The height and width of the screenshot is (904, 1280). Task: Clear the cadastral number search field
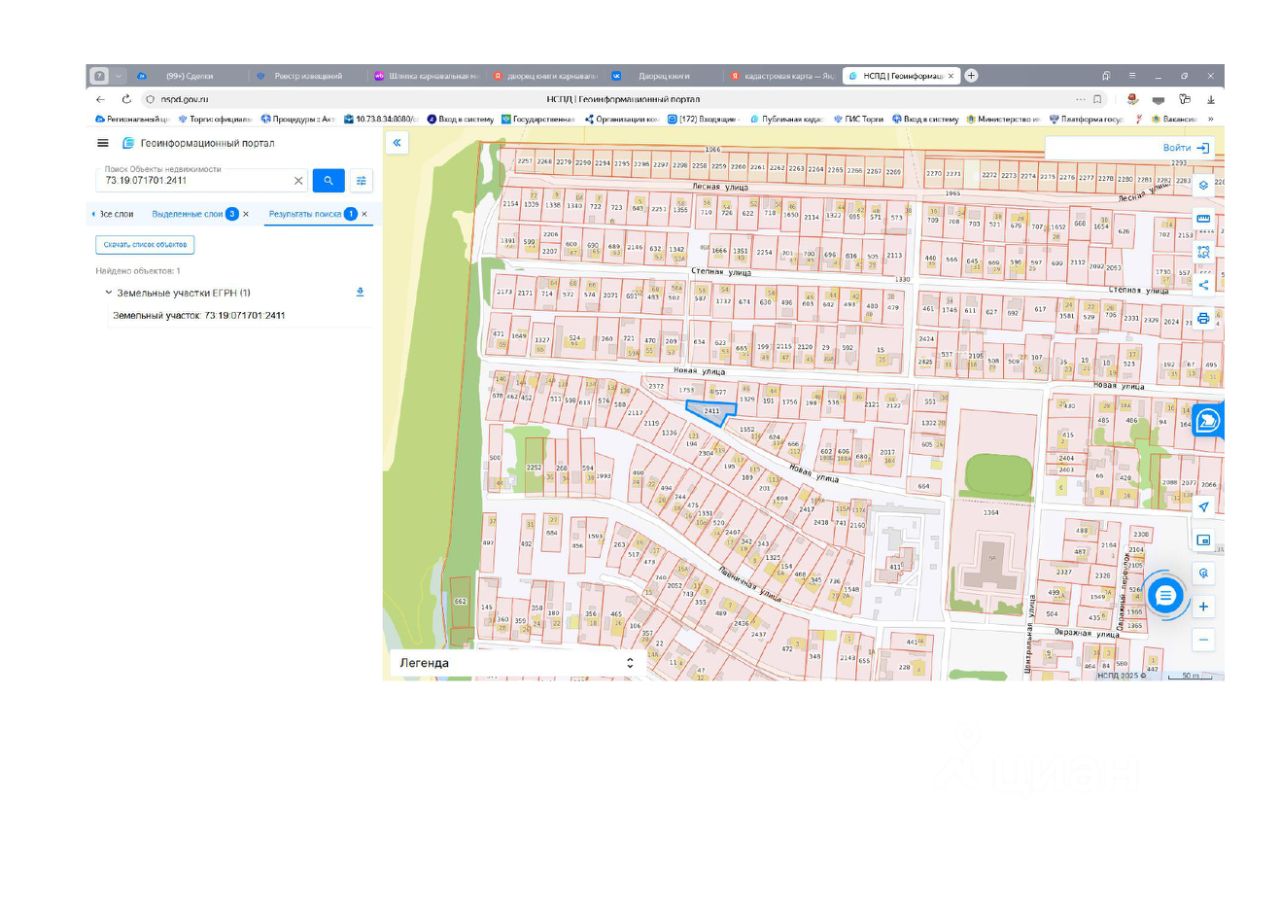(298, 181)
